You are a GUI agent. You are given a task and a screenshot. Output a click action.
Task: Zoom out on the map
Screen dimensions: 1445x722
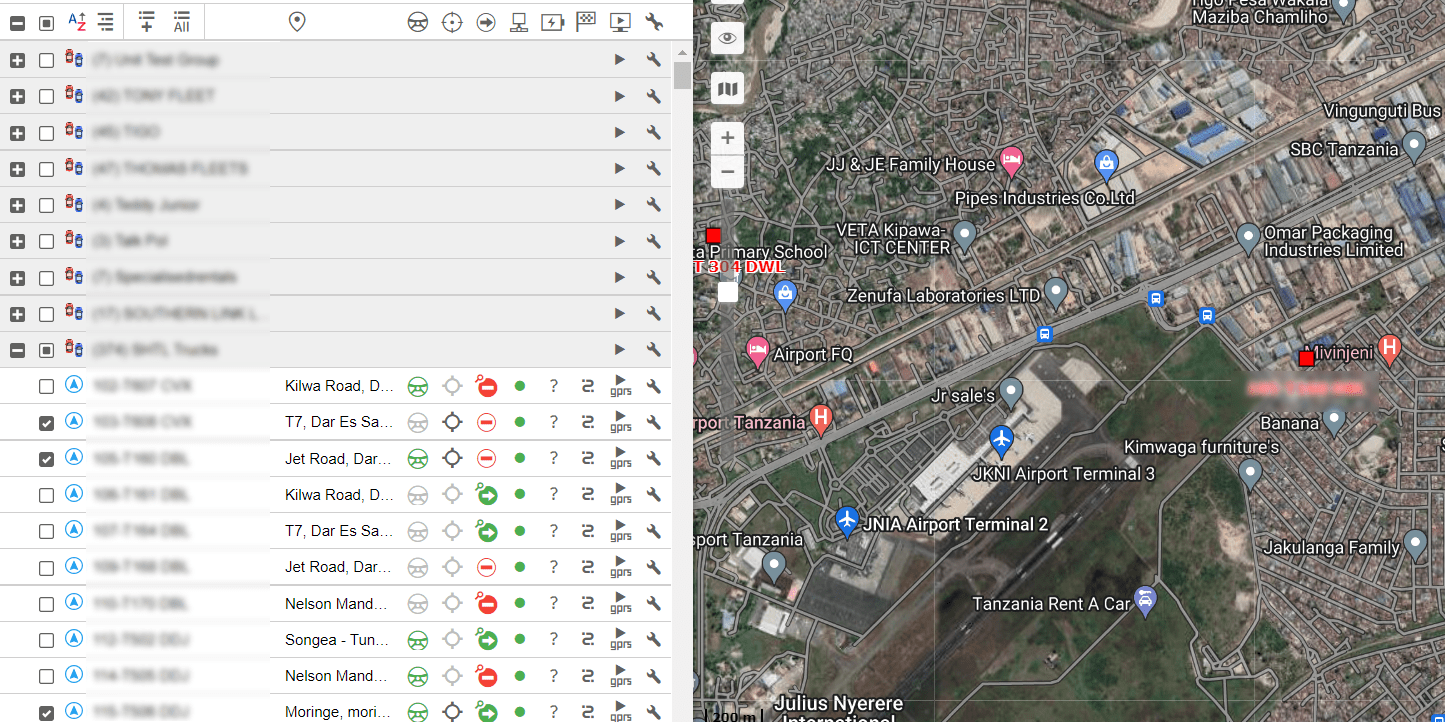coord(728,172)
